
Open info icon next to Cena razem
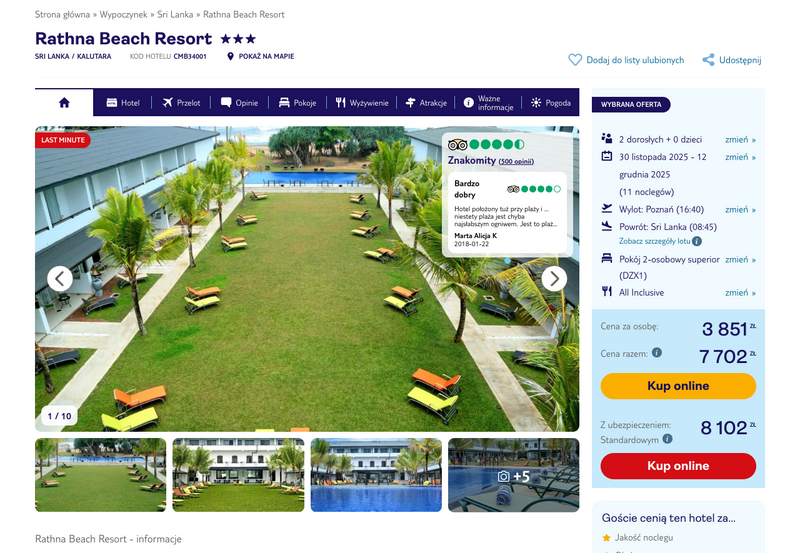[x=657, y=353]
